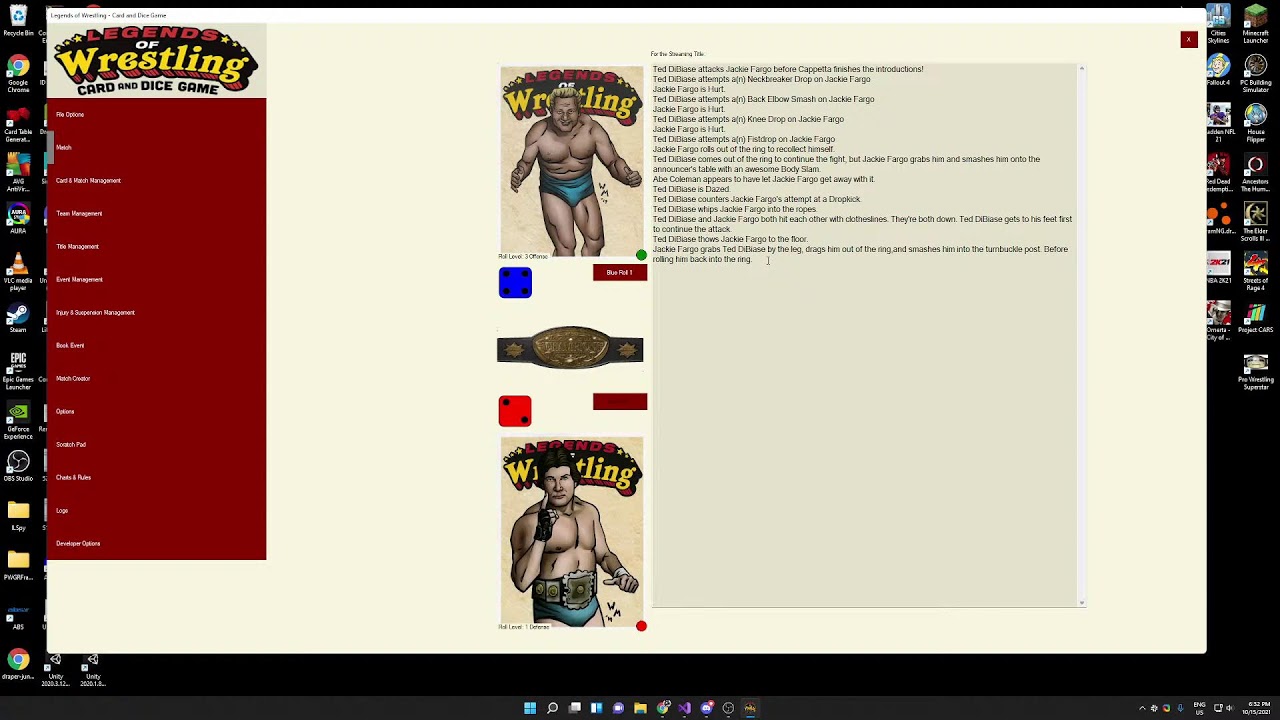
Task: Open the Windows Start menu
Action: (x=530, y=708)
